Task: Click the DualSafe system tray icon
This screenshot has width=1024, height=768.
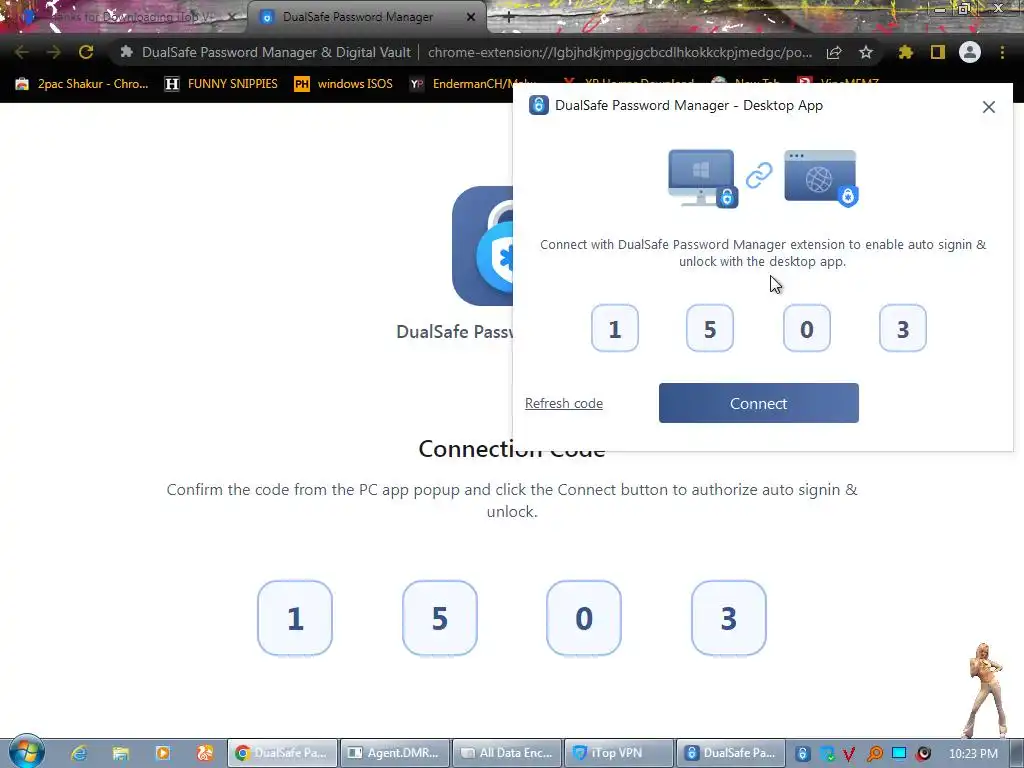Action: click(x=803, y=754)
